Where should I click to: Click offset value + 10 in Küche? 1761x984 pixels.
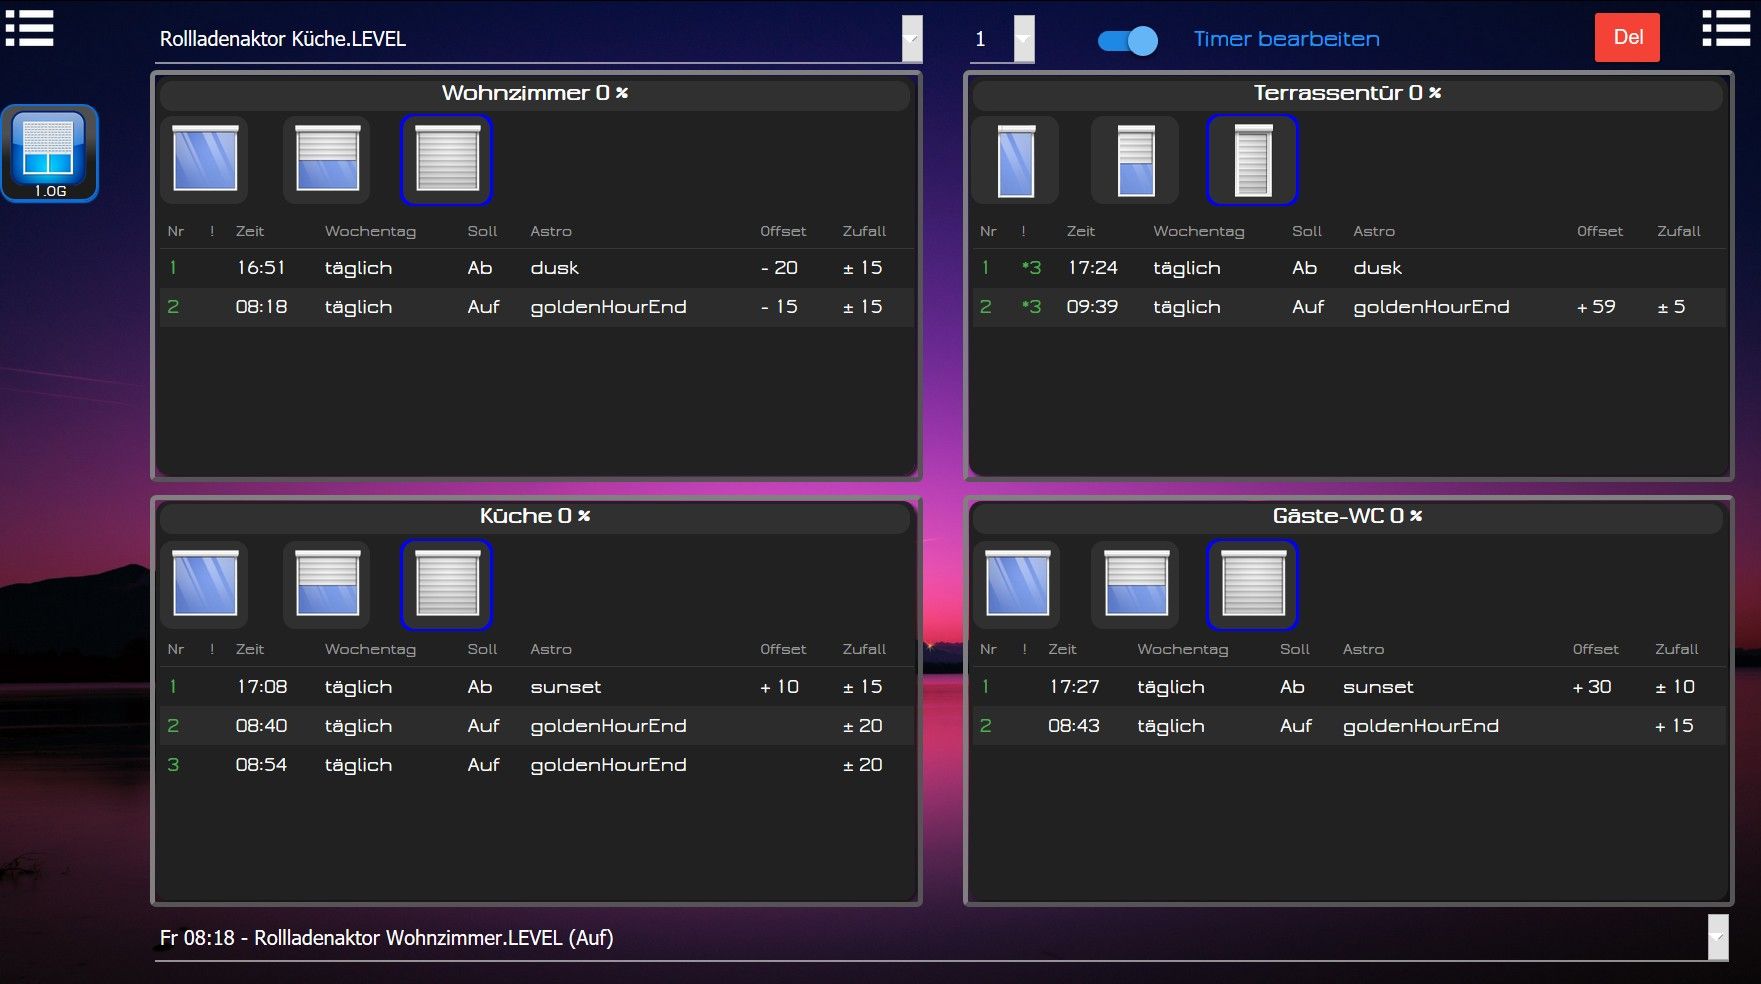779,687
